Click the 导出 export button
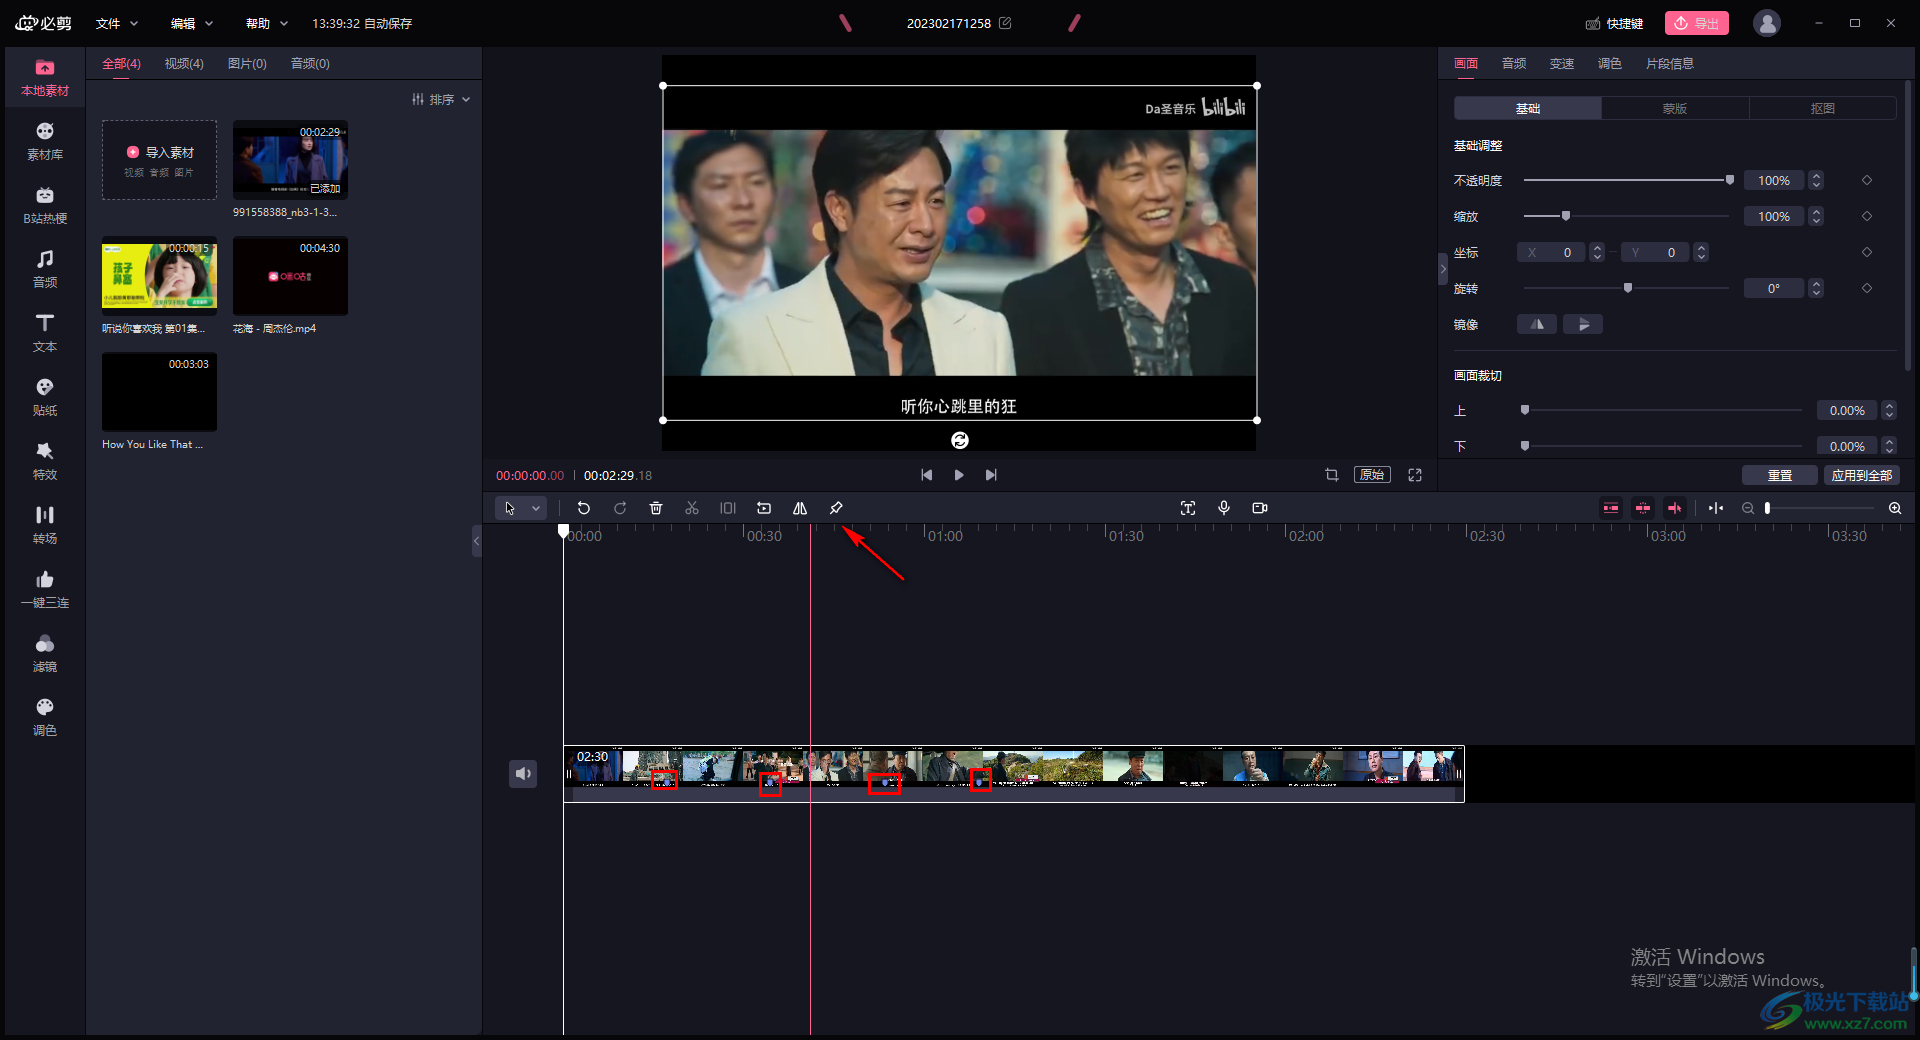1920x1040 pixels. (1697, 23)
